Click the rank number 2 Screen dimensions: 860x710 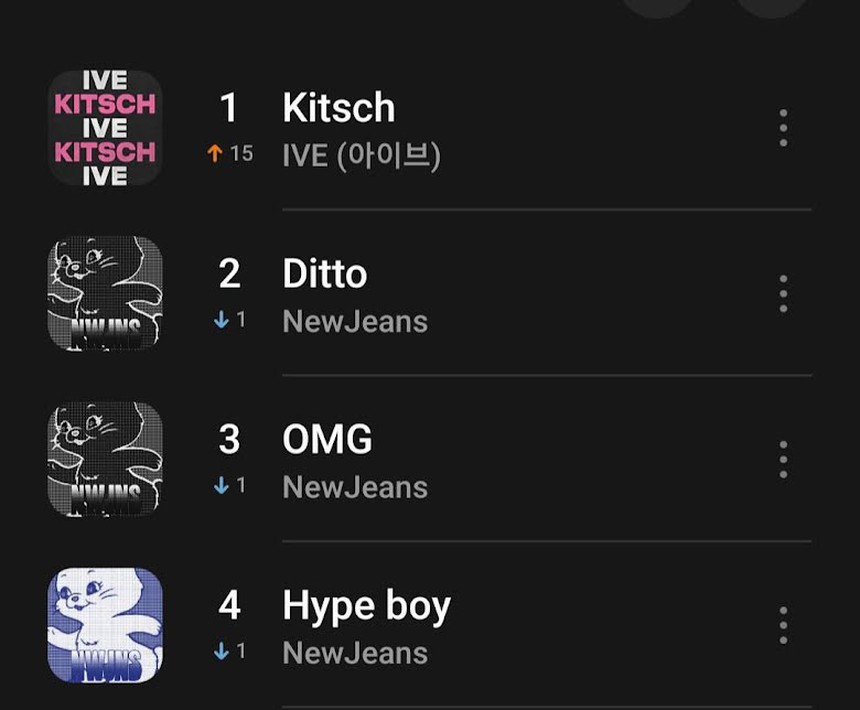click(229, 274)
